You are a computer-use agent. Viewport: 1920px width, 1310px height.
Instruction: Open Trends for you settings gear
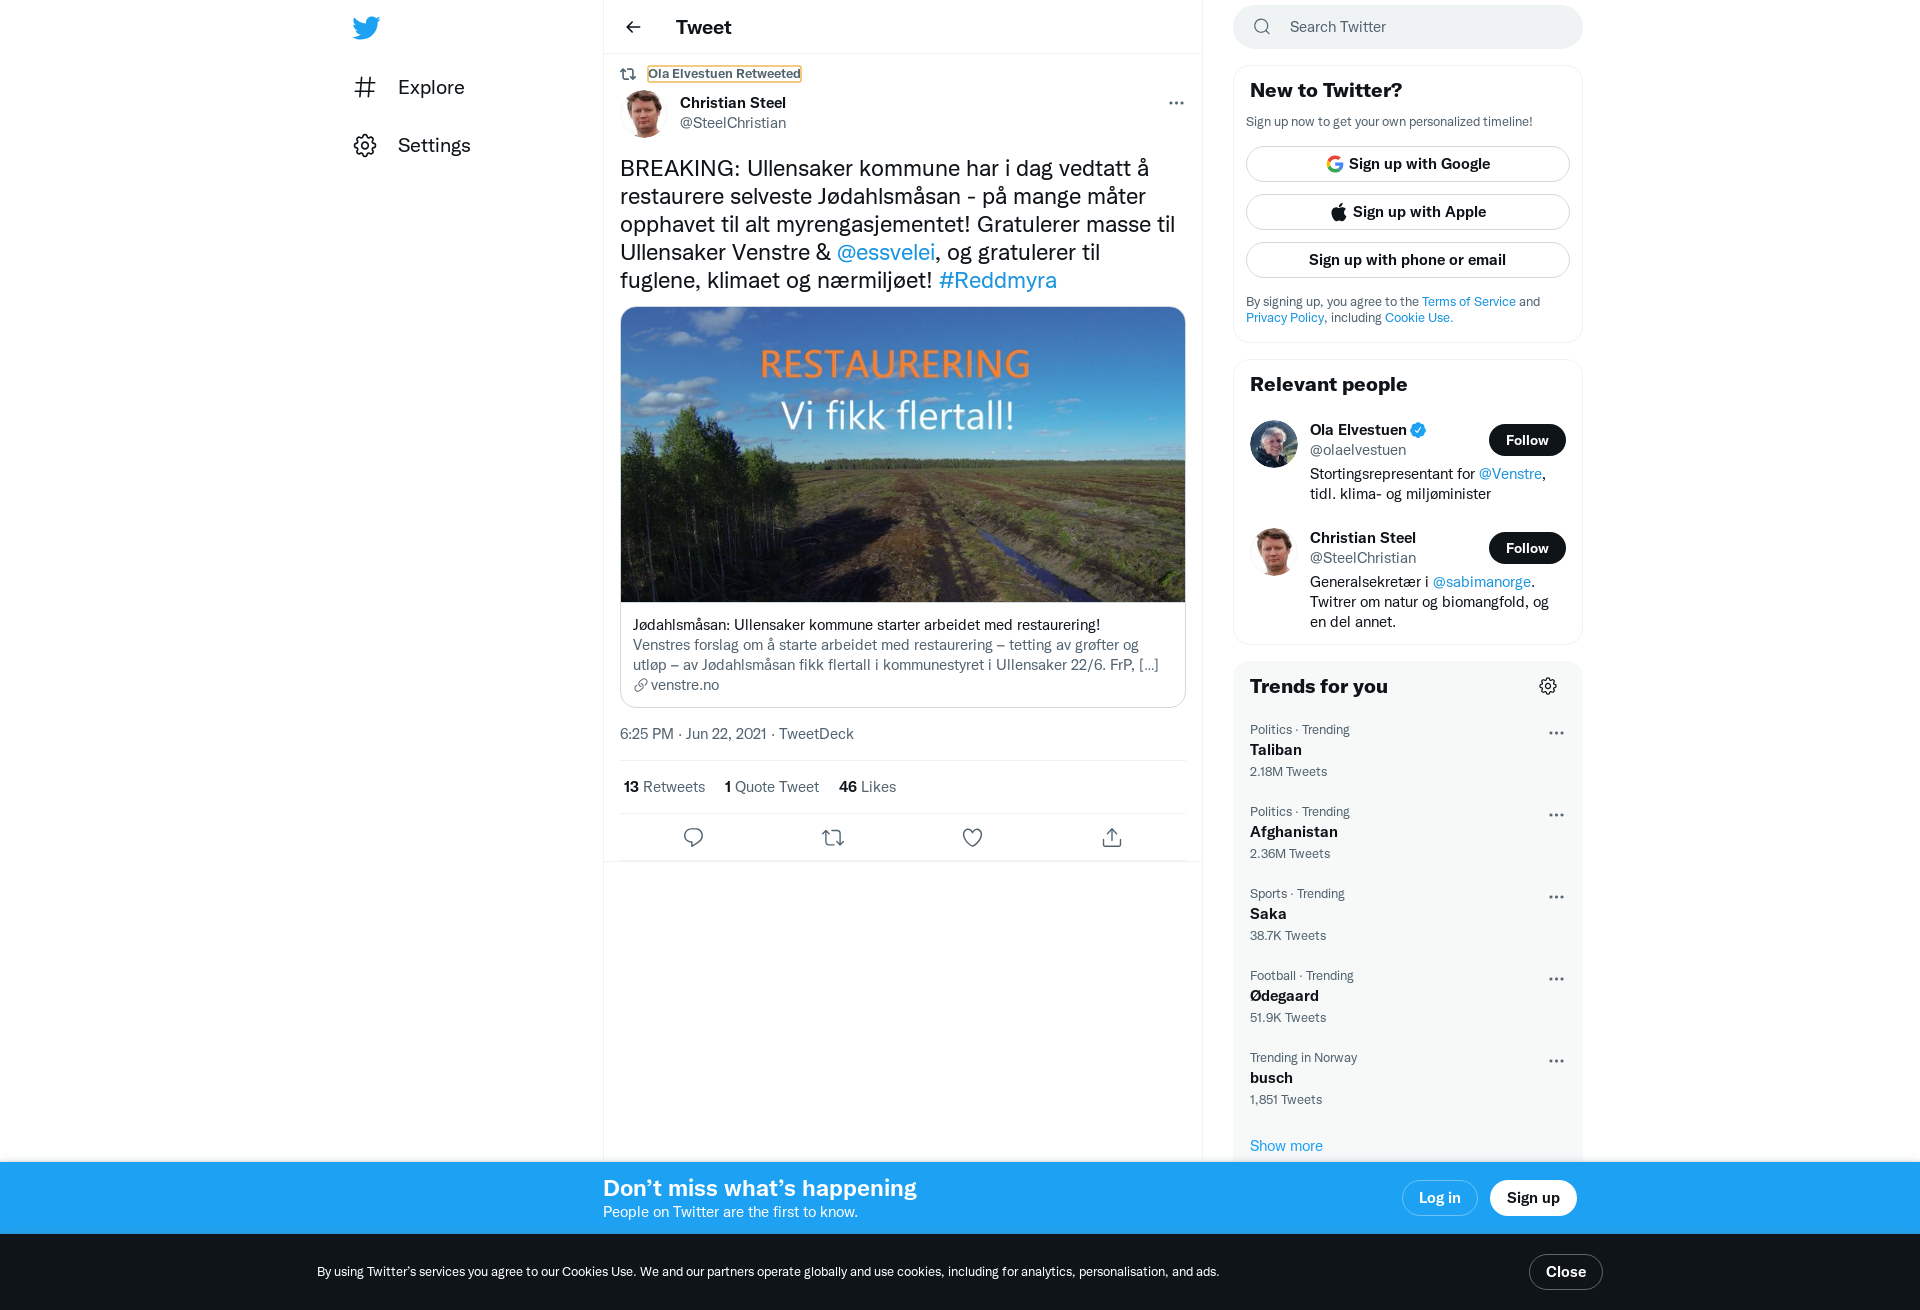click(x=1548, y=686)
